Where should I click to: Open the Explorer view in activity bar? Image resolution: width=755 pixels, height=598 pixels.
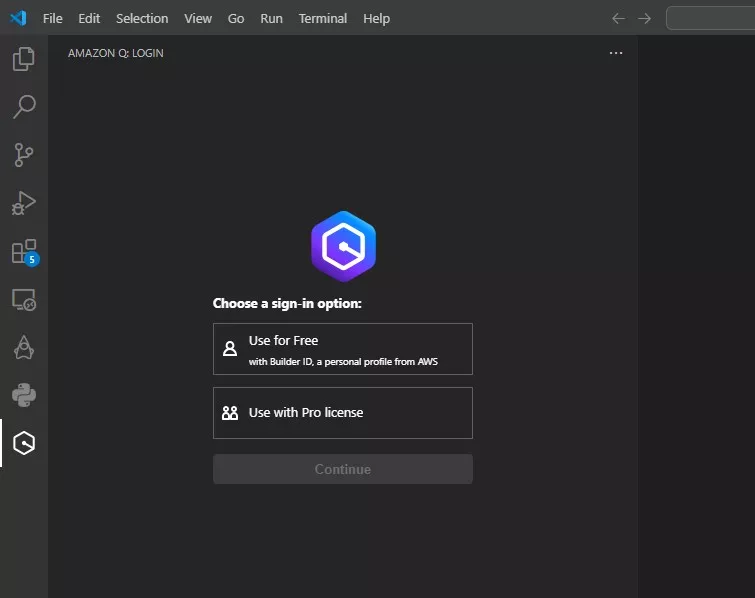(24, 59)
